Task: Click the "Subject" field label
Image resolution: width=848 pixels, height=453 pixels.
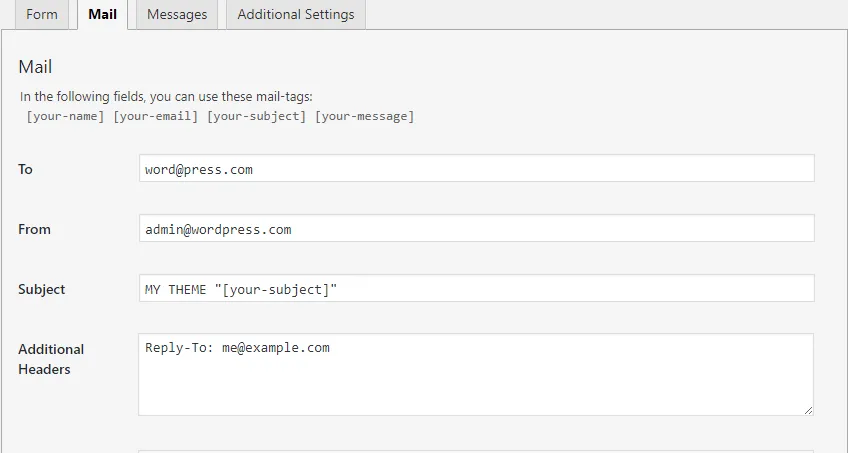Action: (42, 289)
